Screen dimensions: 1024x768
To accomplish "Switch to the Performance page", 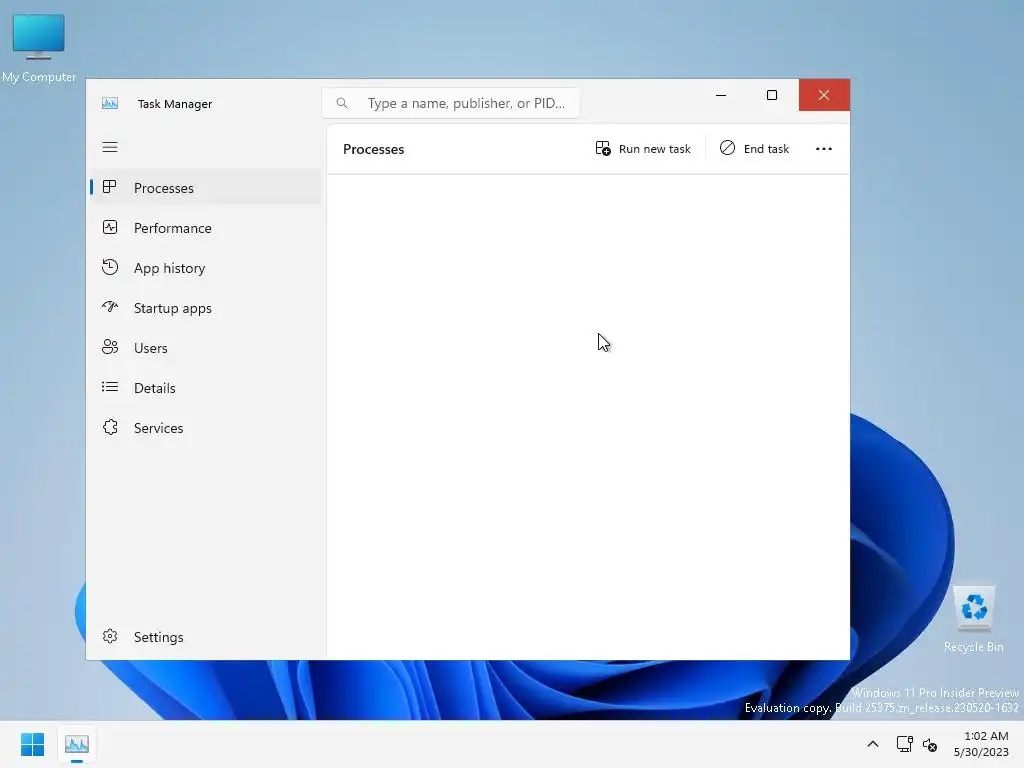I will pos(206,228).
